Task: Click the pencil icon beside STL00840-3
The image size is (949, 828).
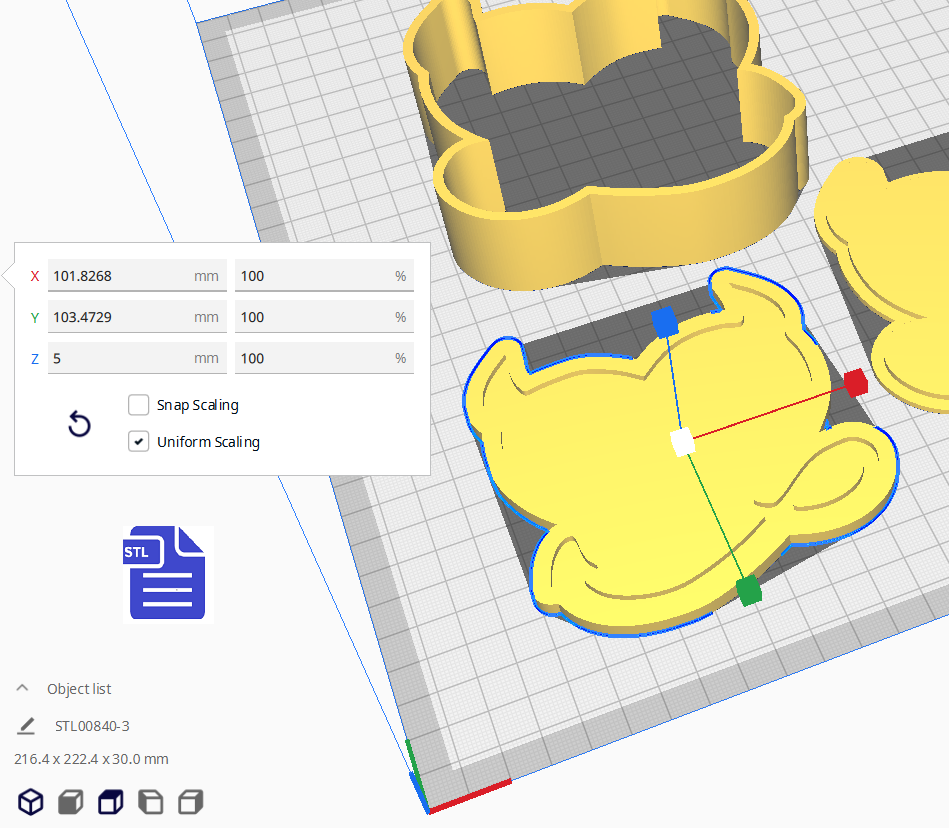Action: point(25,726)
